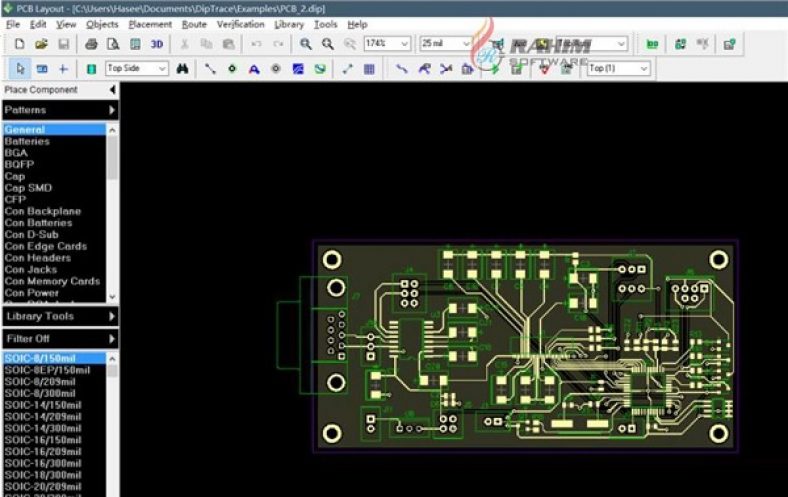Open the Library menu
788x497 pixels.
[x=289, y=24]
